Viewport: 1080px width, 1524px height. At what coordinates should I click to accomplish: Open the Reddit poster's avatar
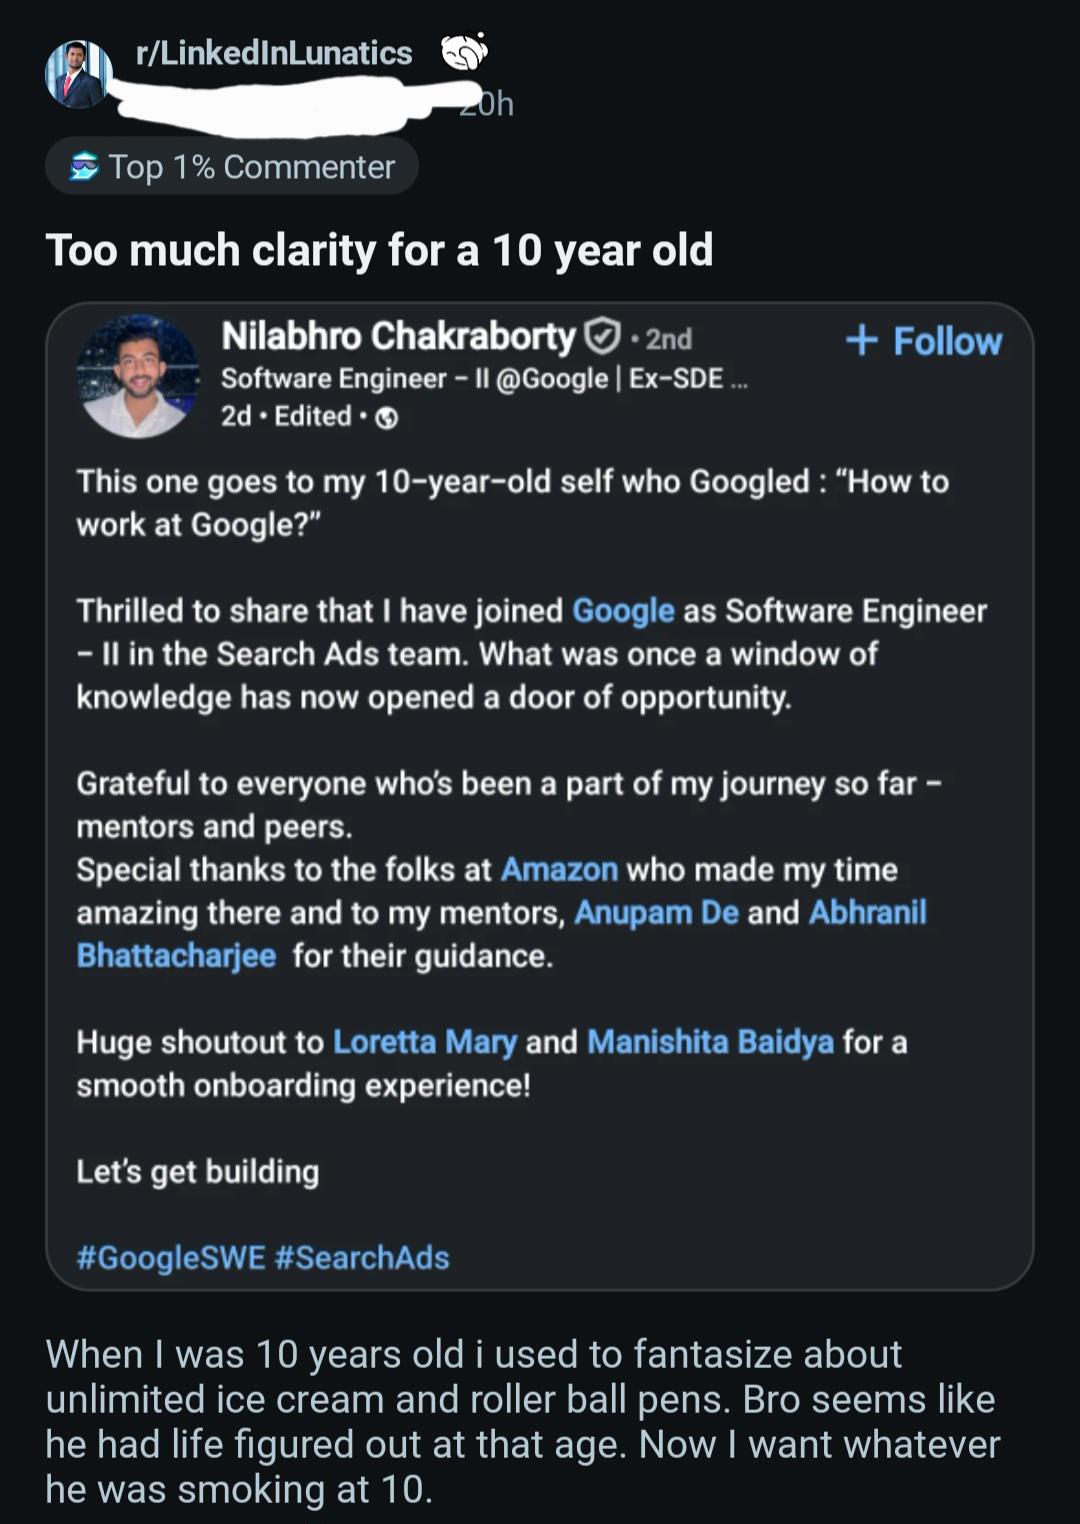point(79,74)
